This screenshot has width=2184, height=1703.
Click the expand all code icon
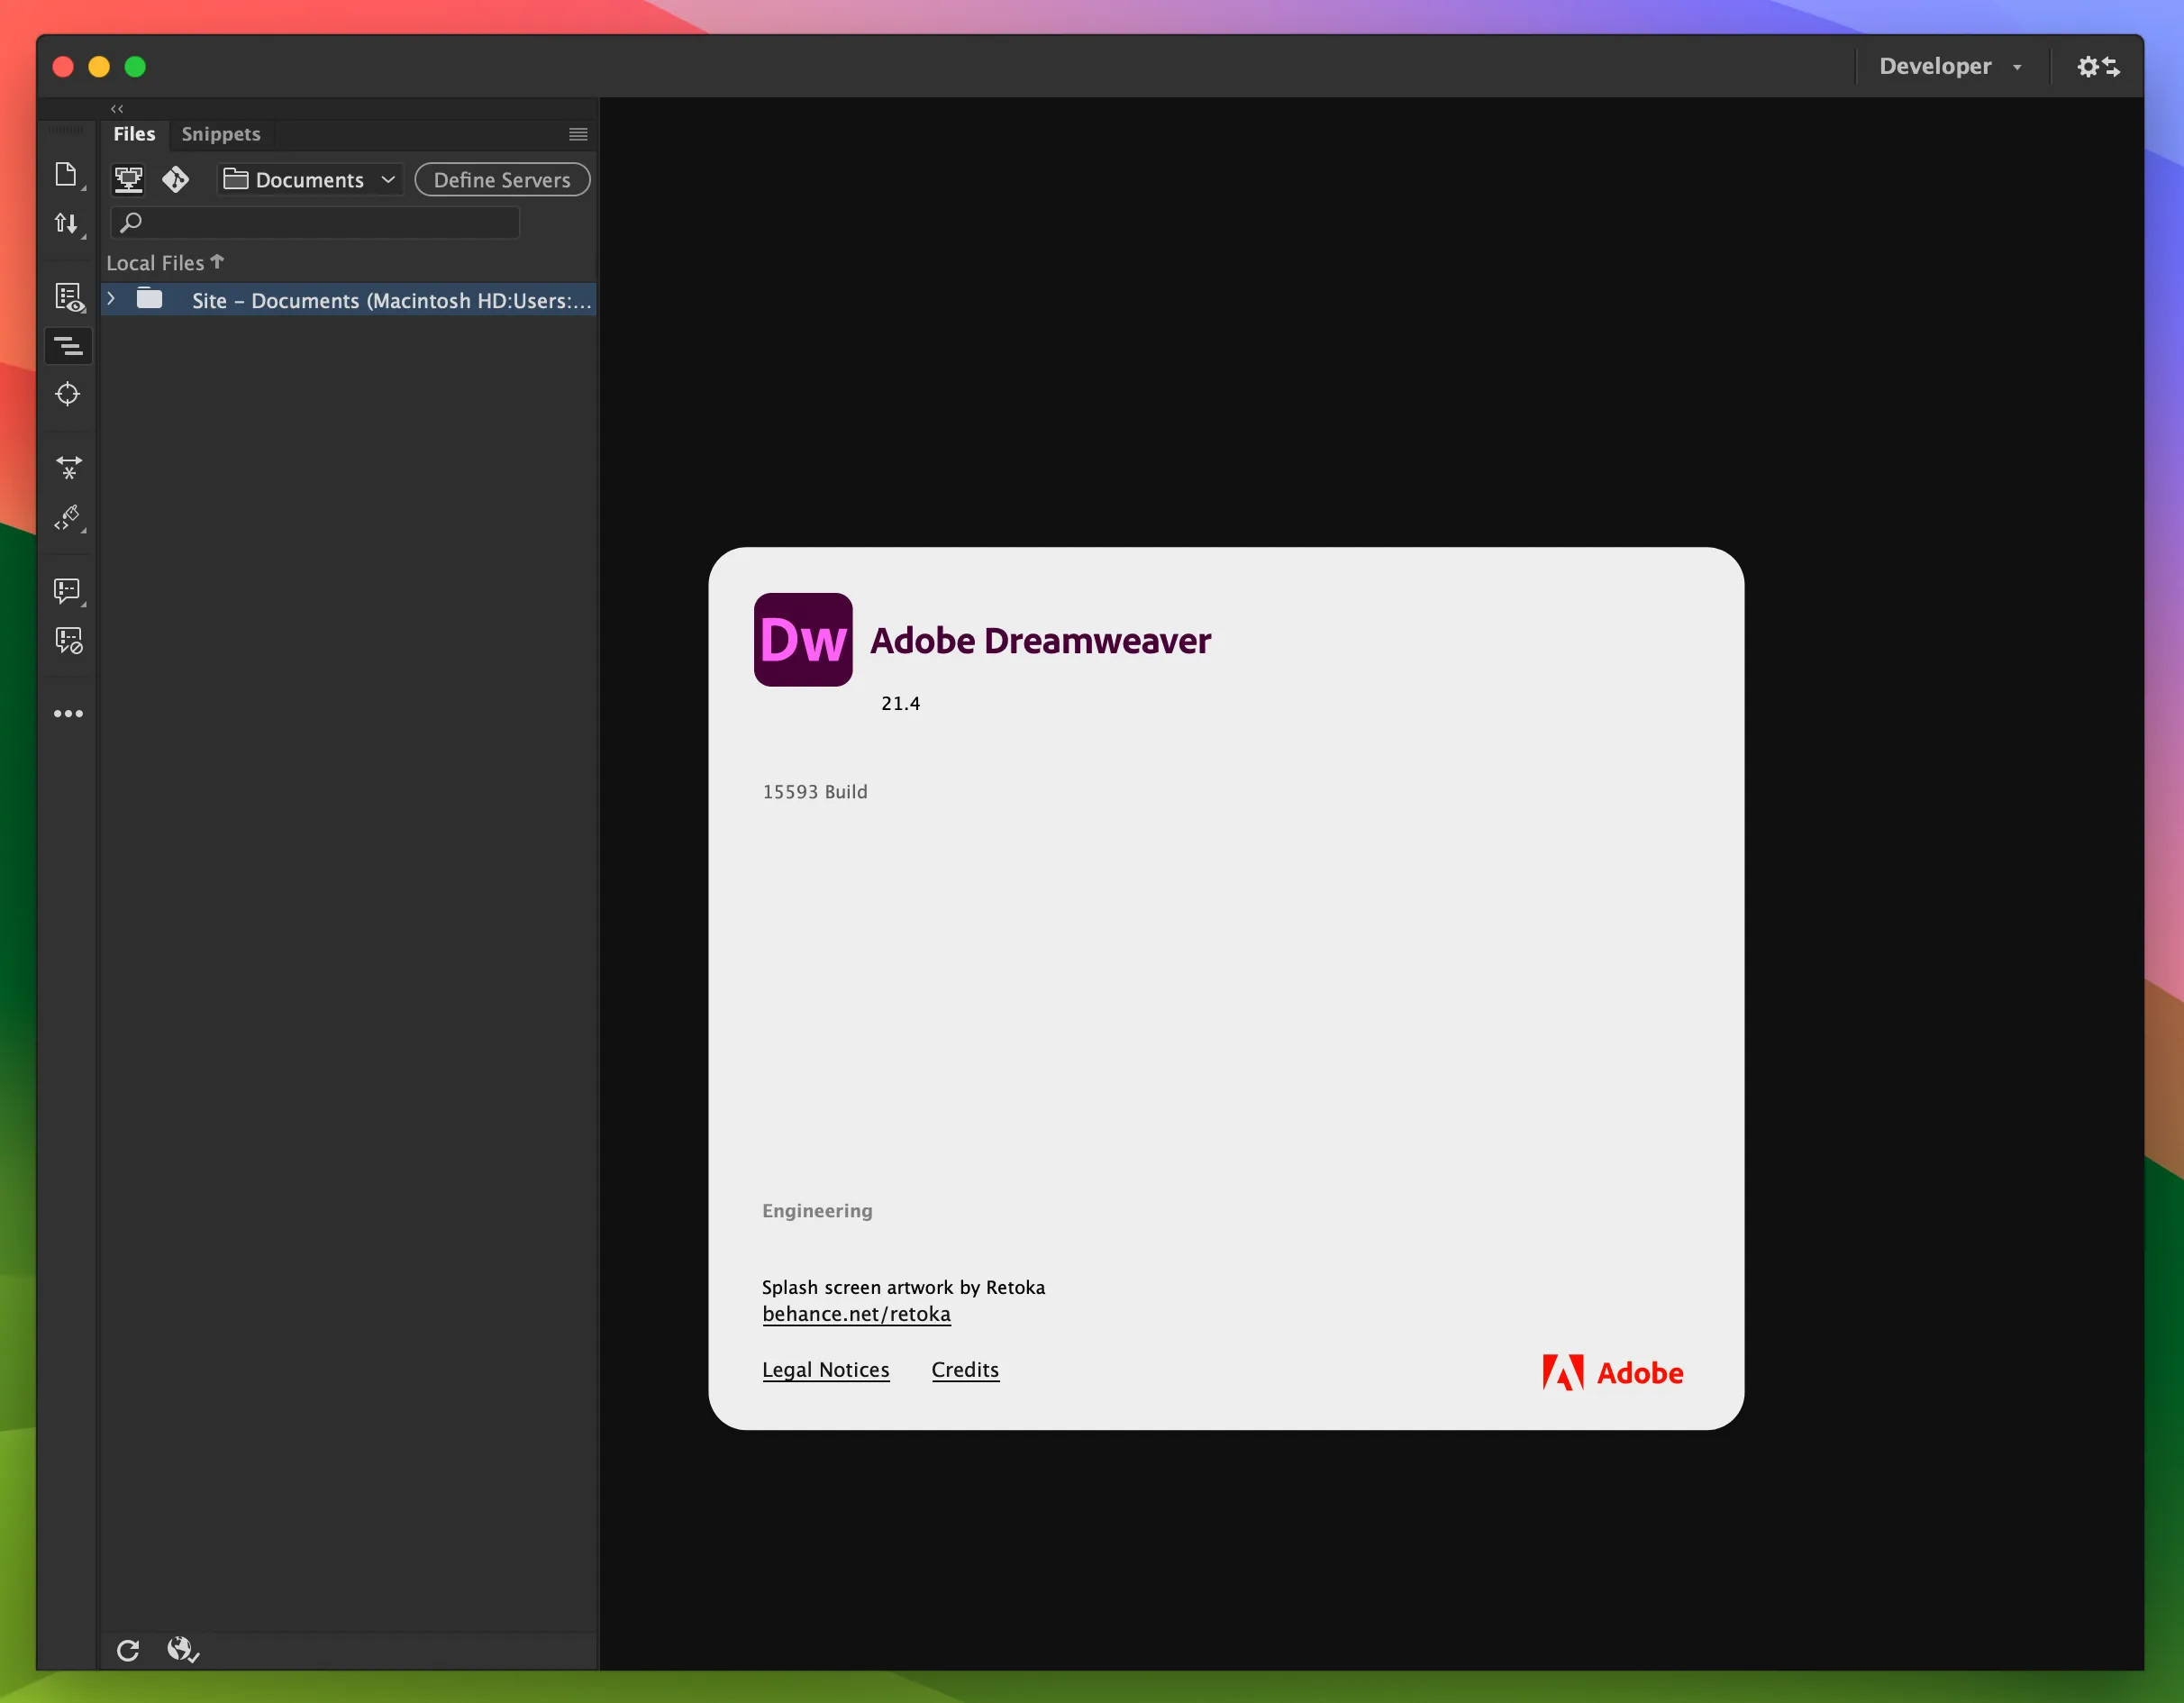point(69,468)
